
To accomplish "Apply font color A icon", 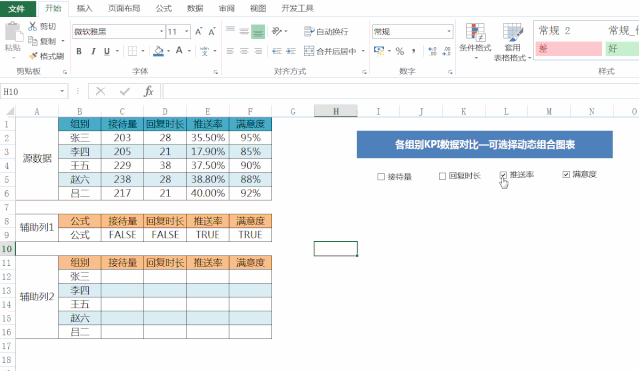I will (179, 51).
